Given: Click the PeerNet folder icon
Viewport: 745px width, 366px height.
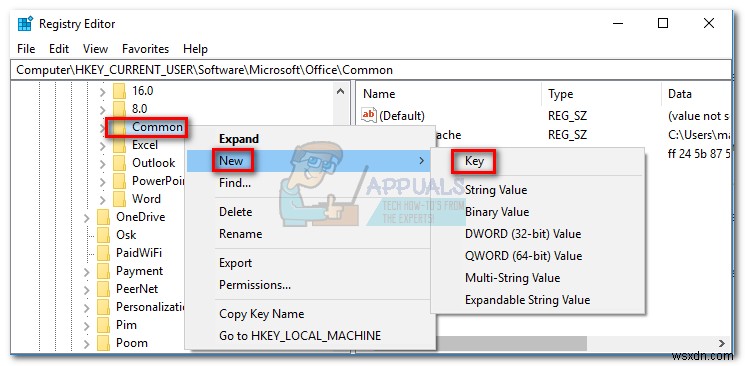Looking at the screenshot, I should (x=103, y=289).
